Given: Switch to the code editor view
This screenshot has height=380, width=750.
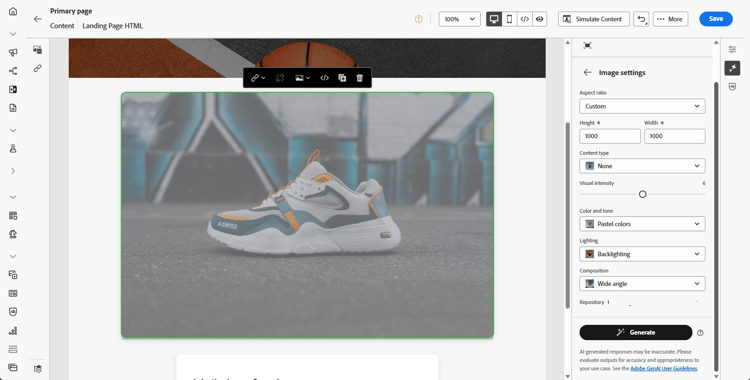Looking at the screenshot, I should tap(525, 19).
